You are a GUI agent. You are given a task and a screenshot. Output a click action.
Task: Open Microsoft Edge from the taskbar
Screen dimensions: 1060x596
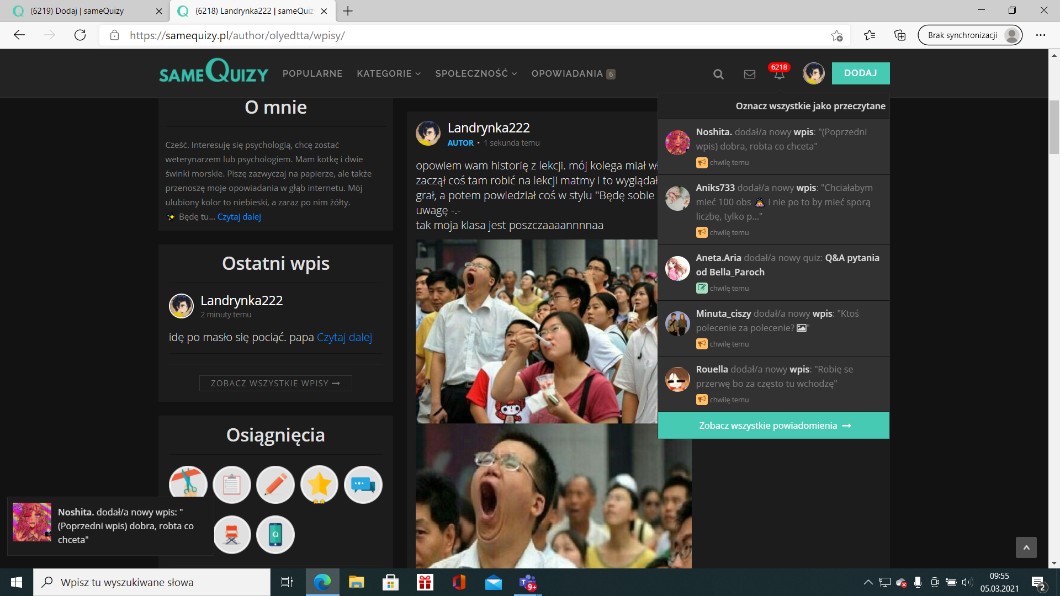coord(322,582)
